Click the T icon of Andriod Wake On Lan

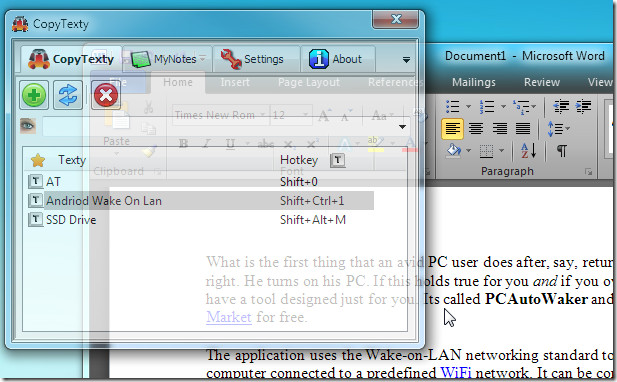coord(35,200)
